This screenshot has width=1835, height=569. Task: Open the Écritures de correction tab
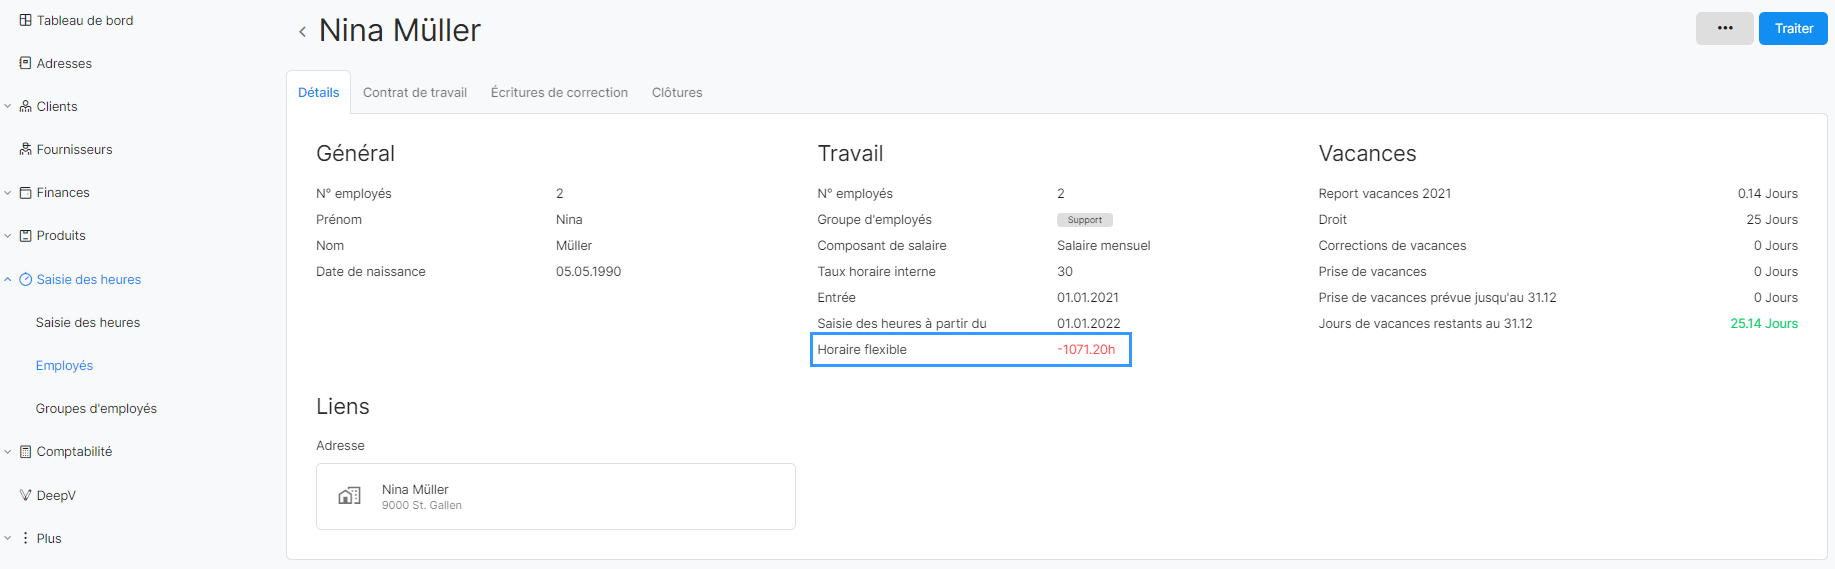[x=559, y=92]
